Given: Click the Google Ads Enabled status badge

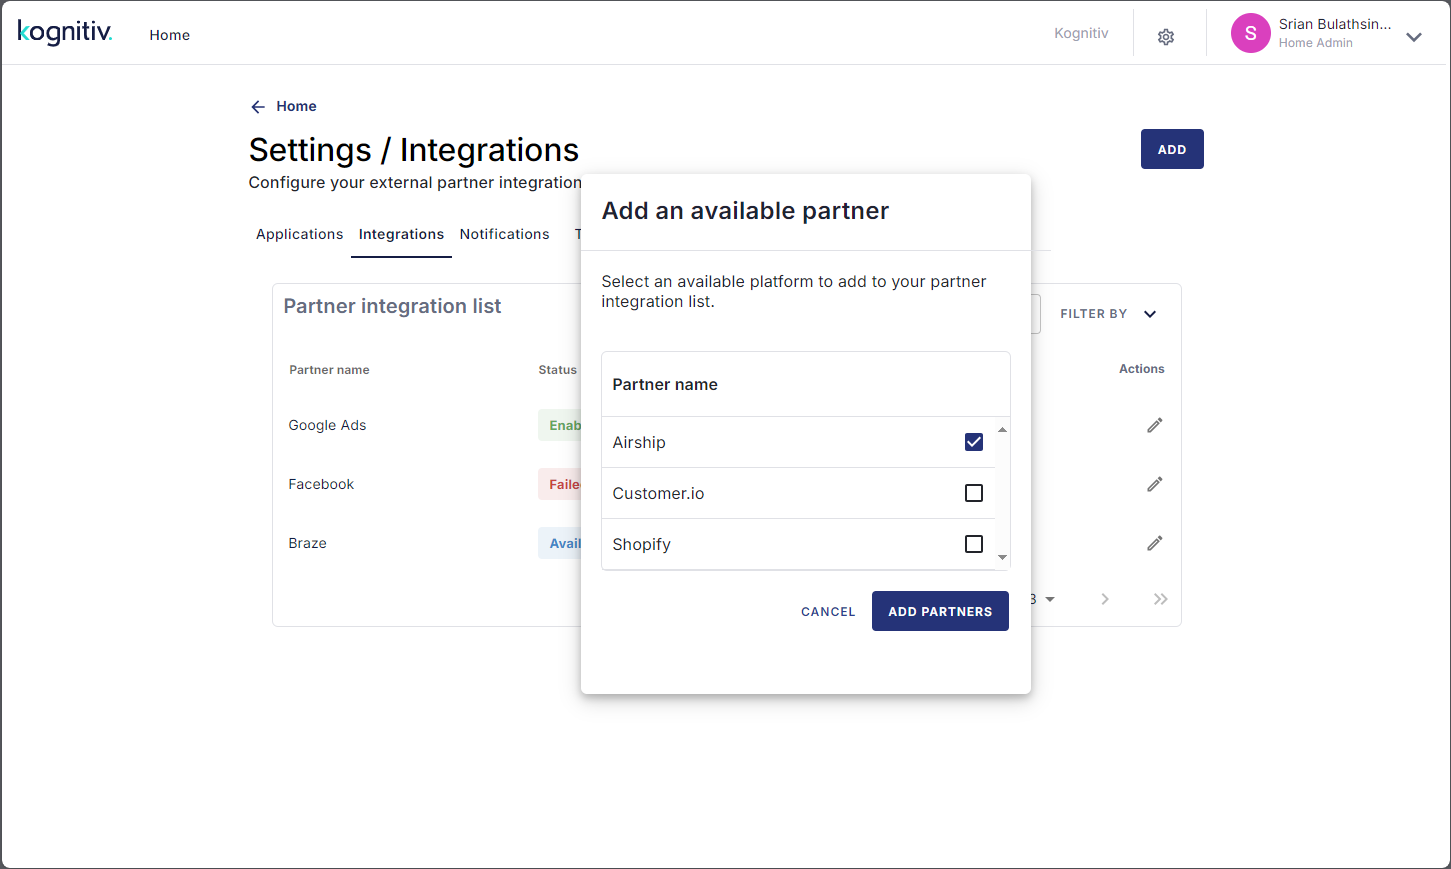Looking at the screenshot, I should (560, 425).
